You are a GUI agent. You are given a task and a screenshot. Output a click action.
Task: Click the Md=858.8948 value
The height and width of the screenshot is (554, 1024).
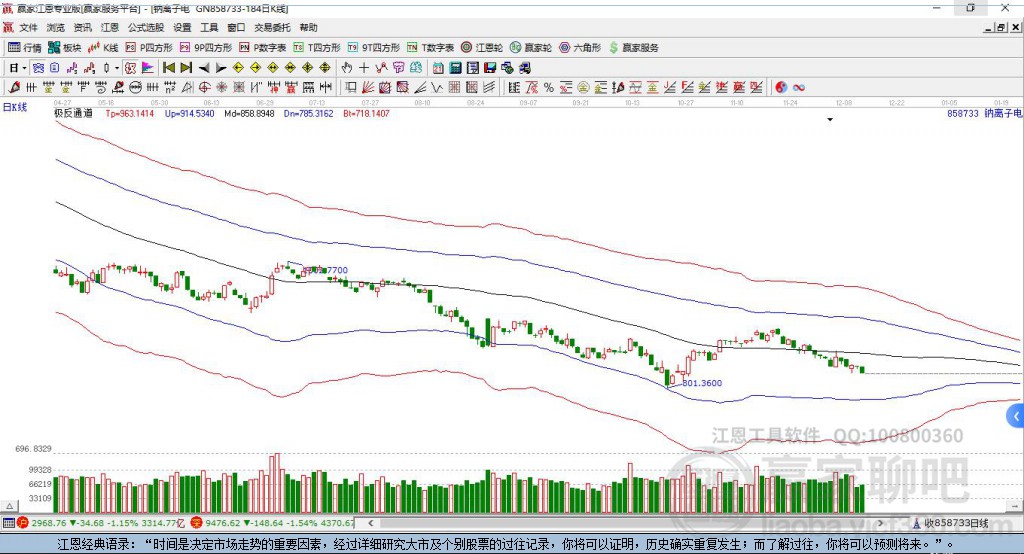click(249, 113)
